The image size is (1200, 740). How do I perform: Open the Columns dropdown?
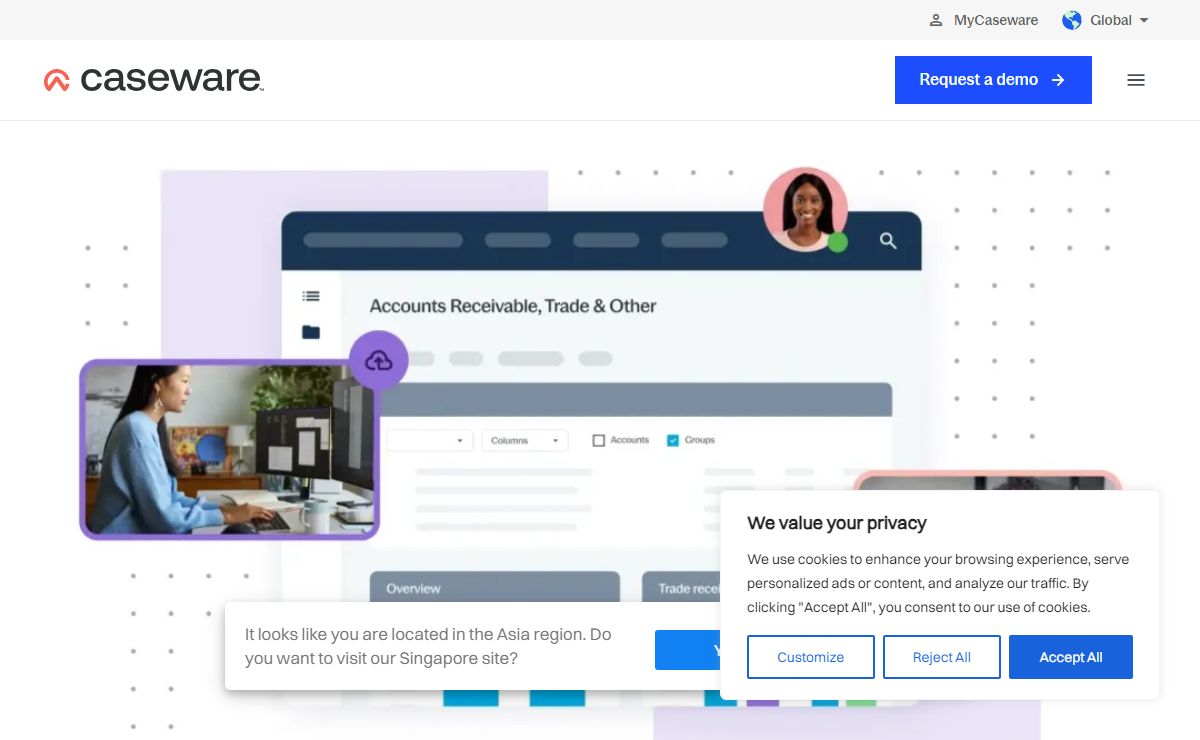[x=525, y=440]
